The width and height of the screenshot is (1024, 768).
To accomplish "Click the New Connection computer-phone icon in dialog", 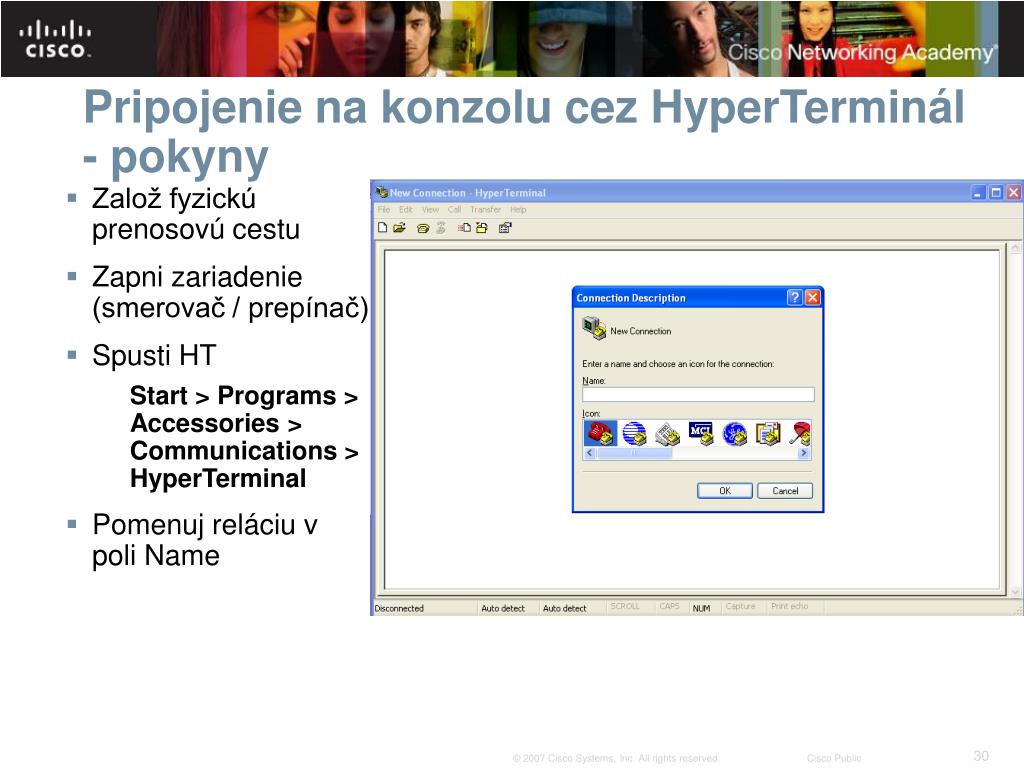I will pos(594,328).
